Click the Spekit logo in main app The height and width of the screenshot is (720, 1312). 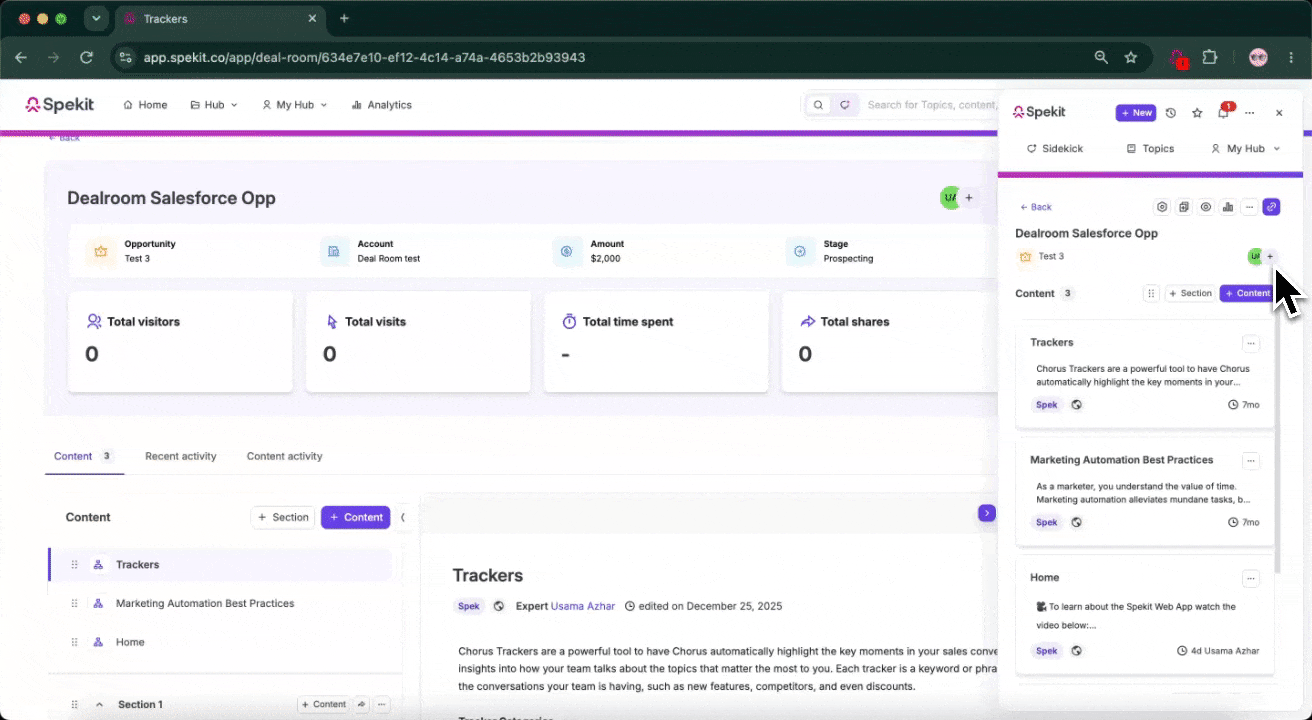click(60, 104)
